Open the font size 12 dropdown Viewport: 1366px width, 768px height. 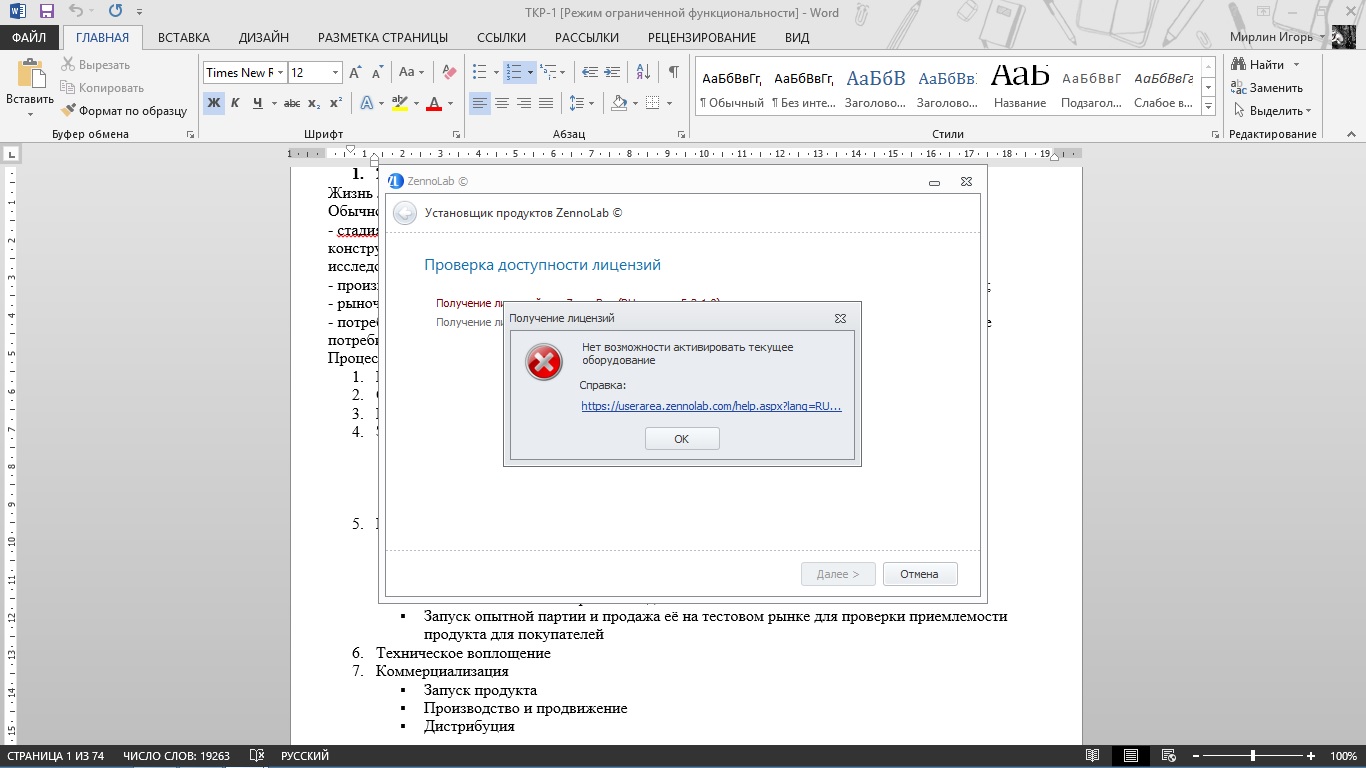[x=335, y=72]
